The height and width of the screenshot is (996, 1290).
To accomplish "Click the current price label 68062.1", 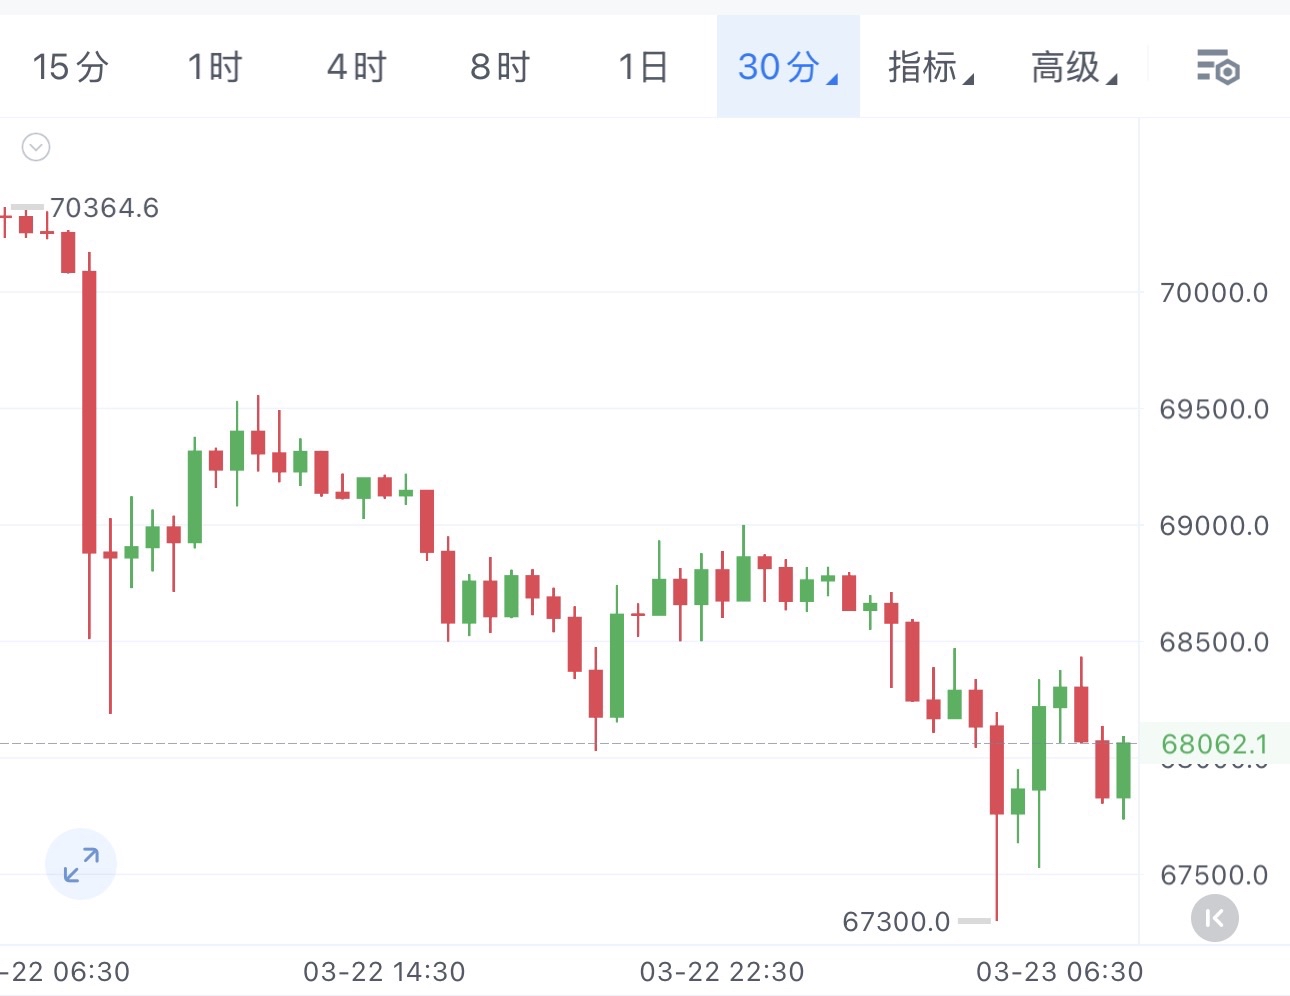I will pos(1214,744).
